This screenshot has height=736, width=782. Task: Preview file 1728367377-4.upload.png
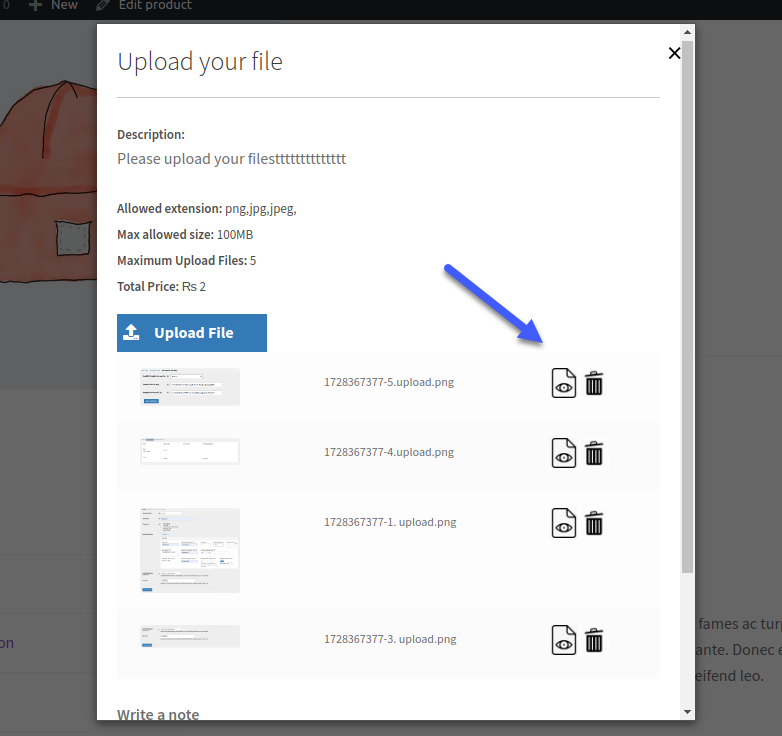(564, 453)
